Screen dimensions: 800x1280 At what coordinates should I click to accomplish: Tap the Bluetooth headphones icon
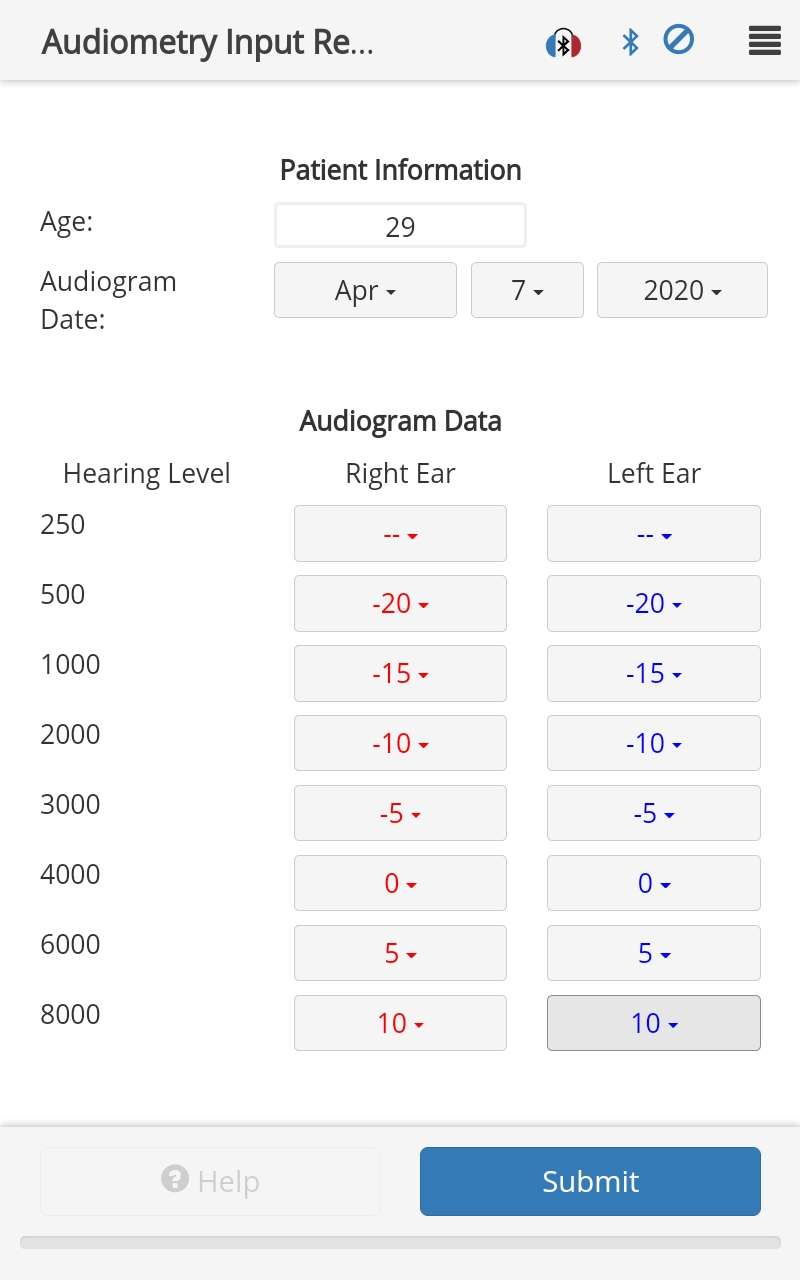click(x=563, y=43)
